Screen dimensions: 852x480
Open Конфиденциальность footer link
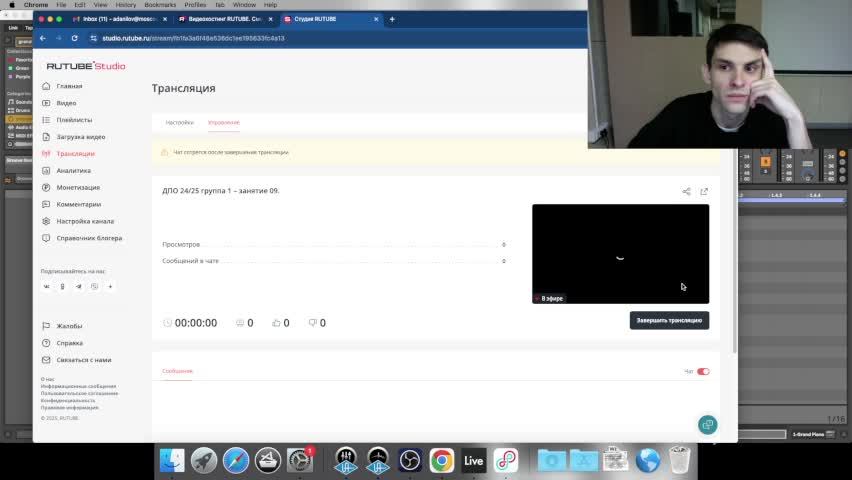coord(68,400)
